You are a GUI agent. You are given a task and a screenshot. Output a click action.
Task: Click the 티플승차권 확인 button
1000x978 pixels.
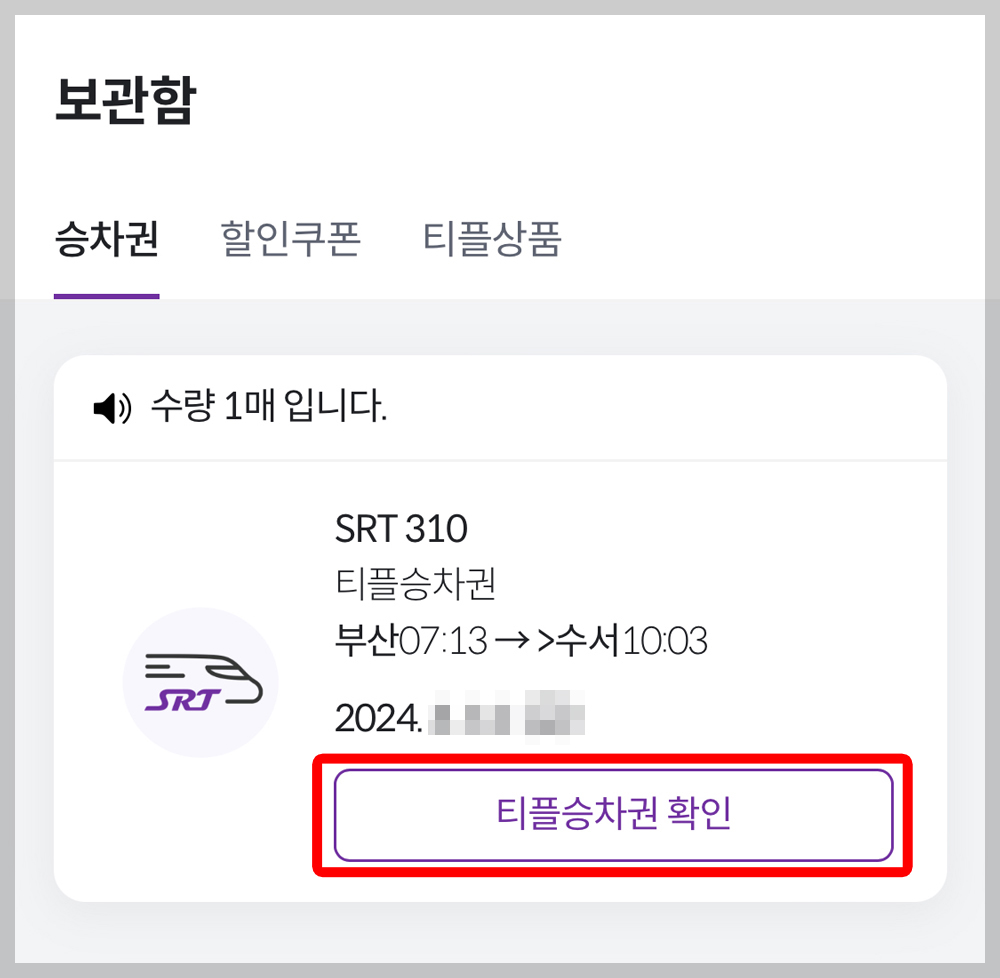(x=613, y=815)
